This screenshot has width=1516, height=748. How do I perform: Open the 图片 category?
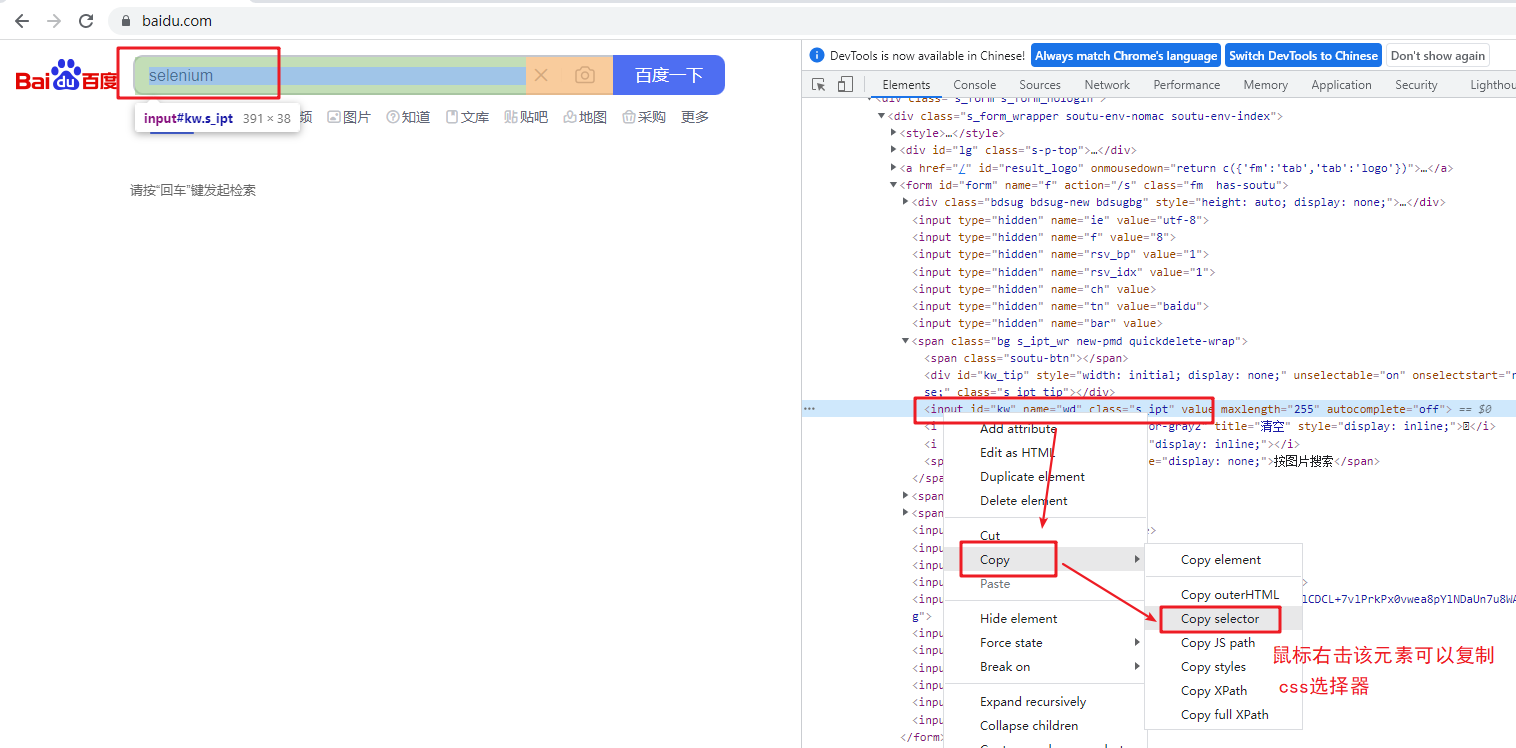click(x=349, y=117)
